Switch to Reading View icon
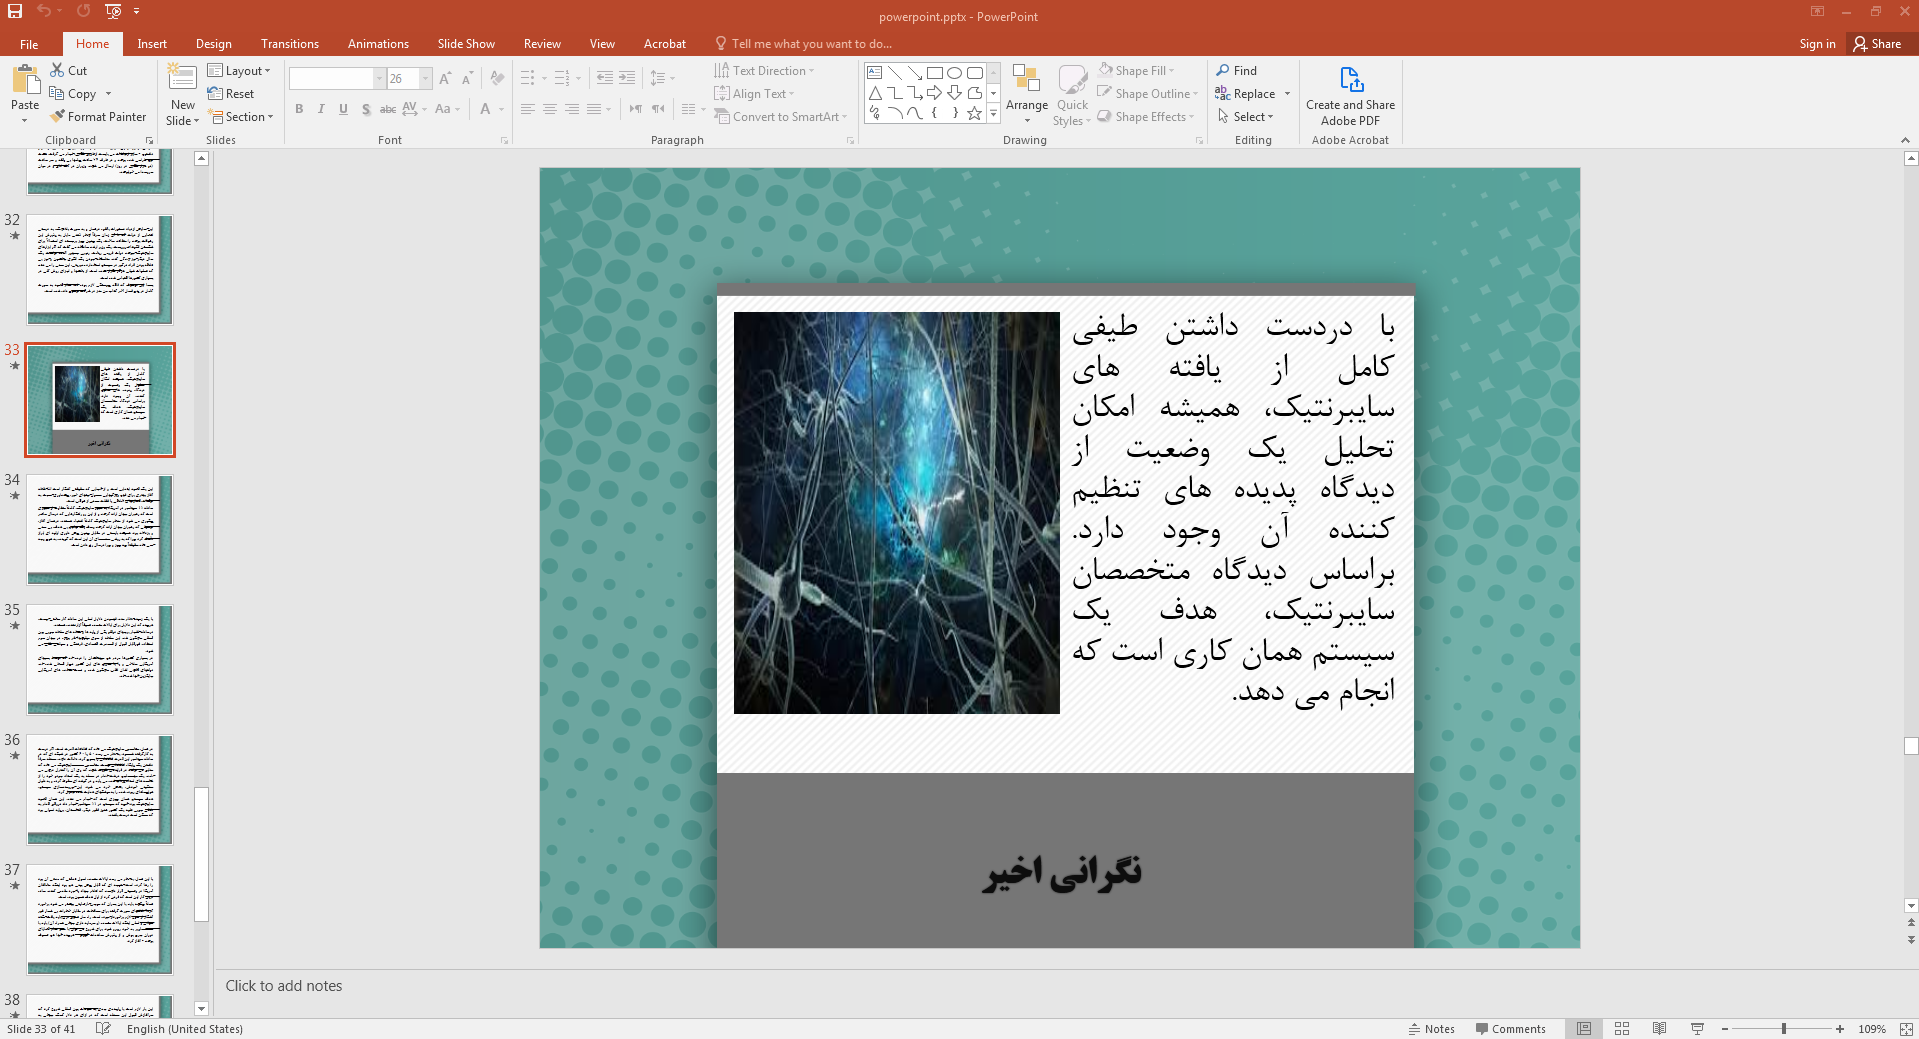This screenshot has height=1039, width=1919. pos(1659,1028)
